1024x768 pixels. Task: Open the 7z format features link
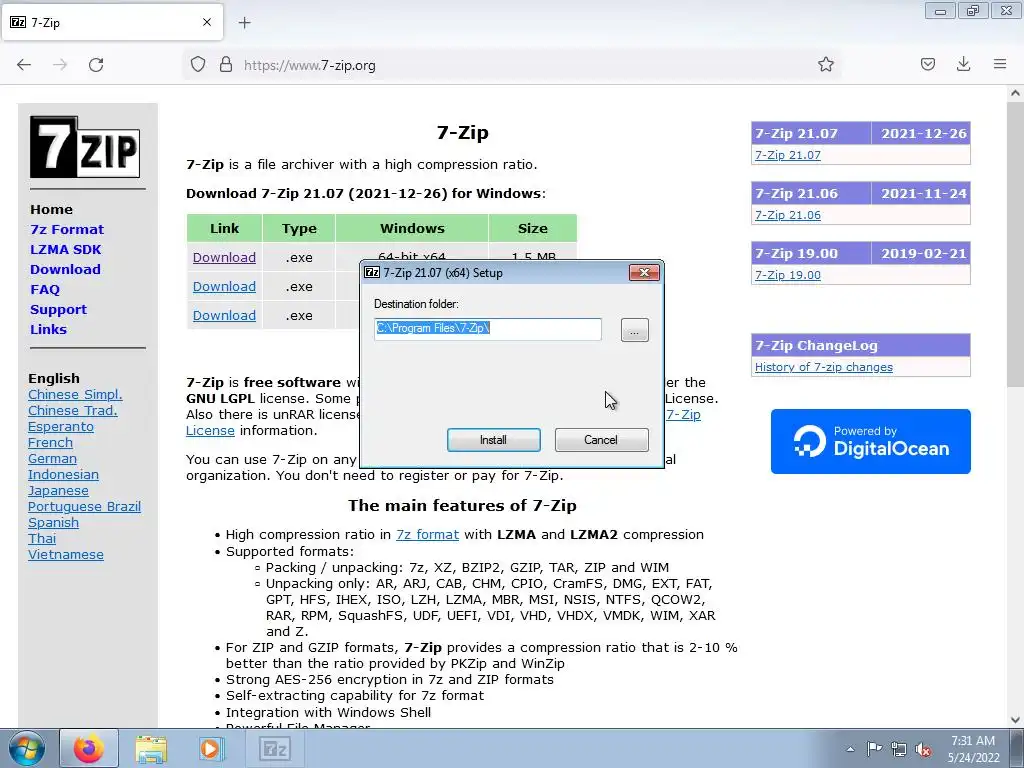[x=427, y=534]
